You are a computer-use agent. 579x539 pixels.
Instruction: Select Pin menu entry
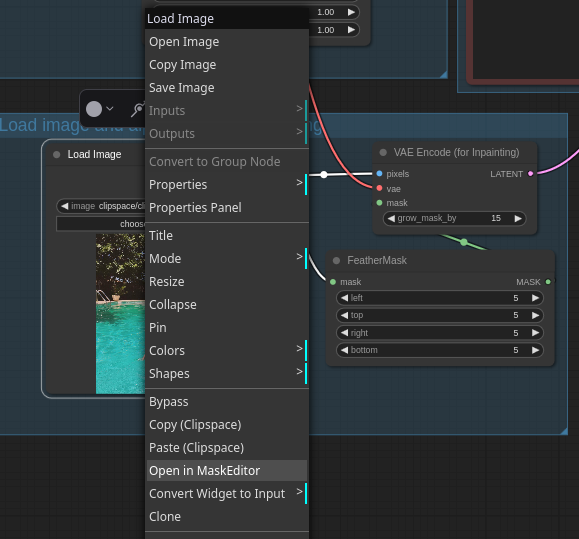pos(227,327)
